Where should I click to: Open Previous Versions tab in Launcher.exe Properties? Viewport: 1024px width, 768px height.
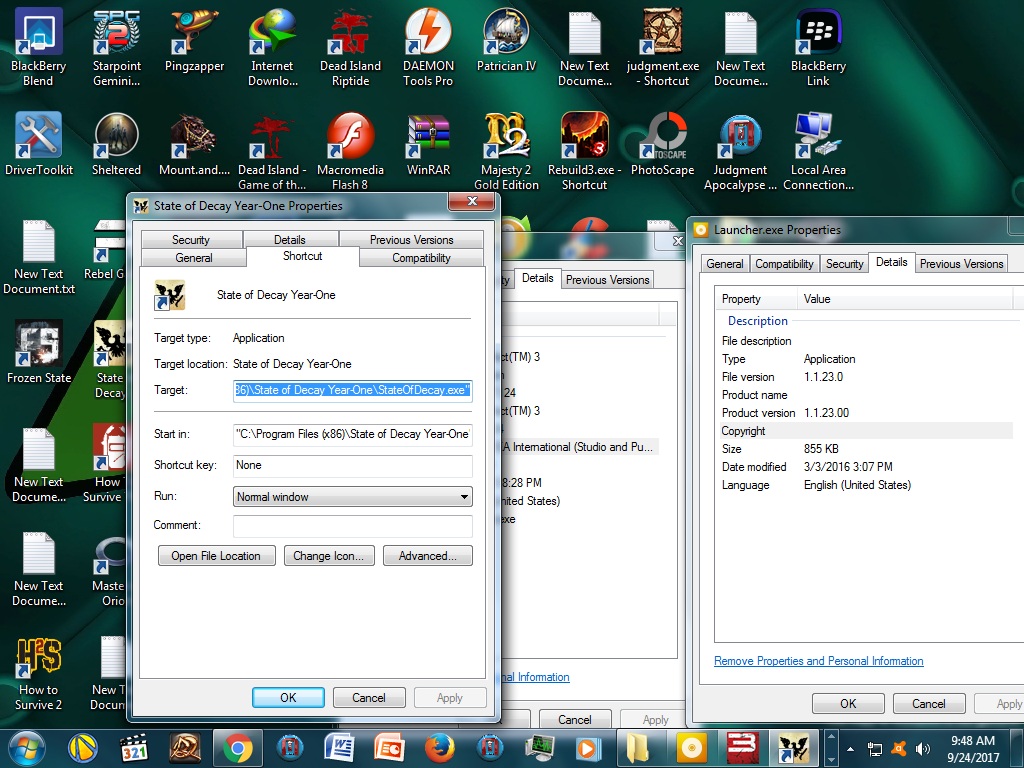pyautogui.click(x=961, y=264)
